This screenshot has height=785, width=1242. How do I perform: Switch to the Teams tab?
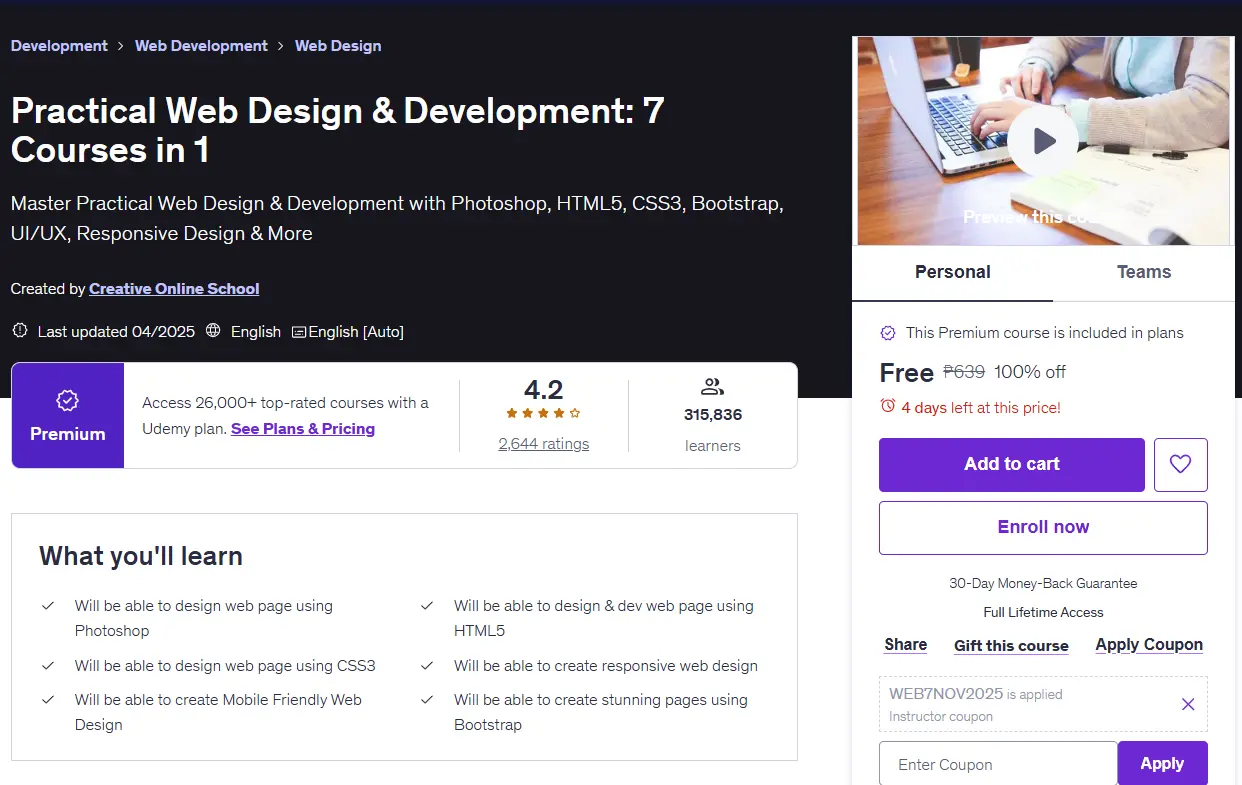[1144, 272]
